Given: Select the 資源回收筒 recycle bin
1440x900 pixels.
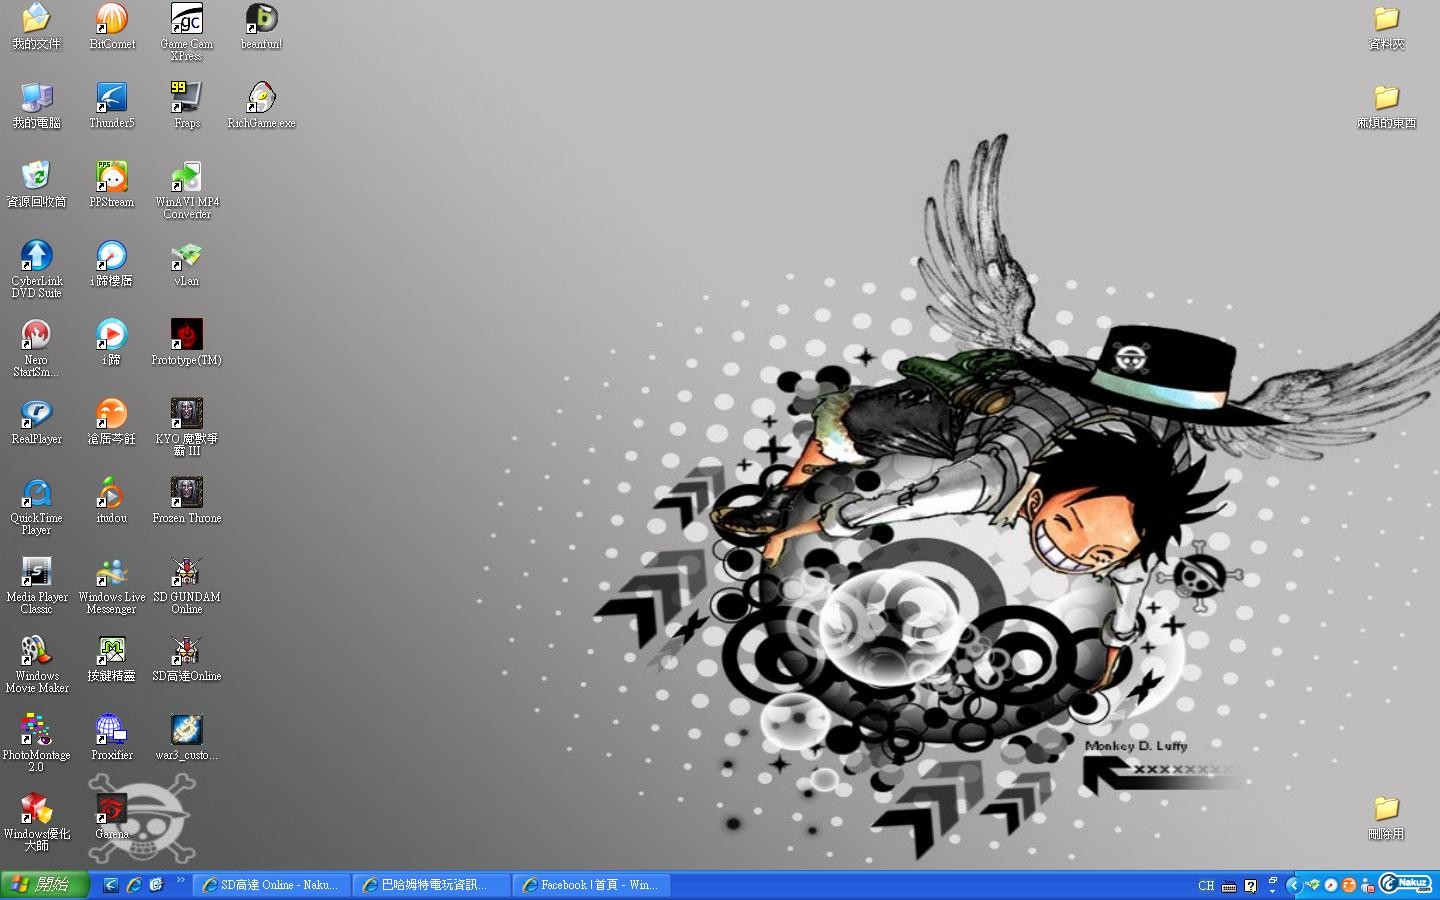Looking at the screenshot, I should tap(37, 185).
